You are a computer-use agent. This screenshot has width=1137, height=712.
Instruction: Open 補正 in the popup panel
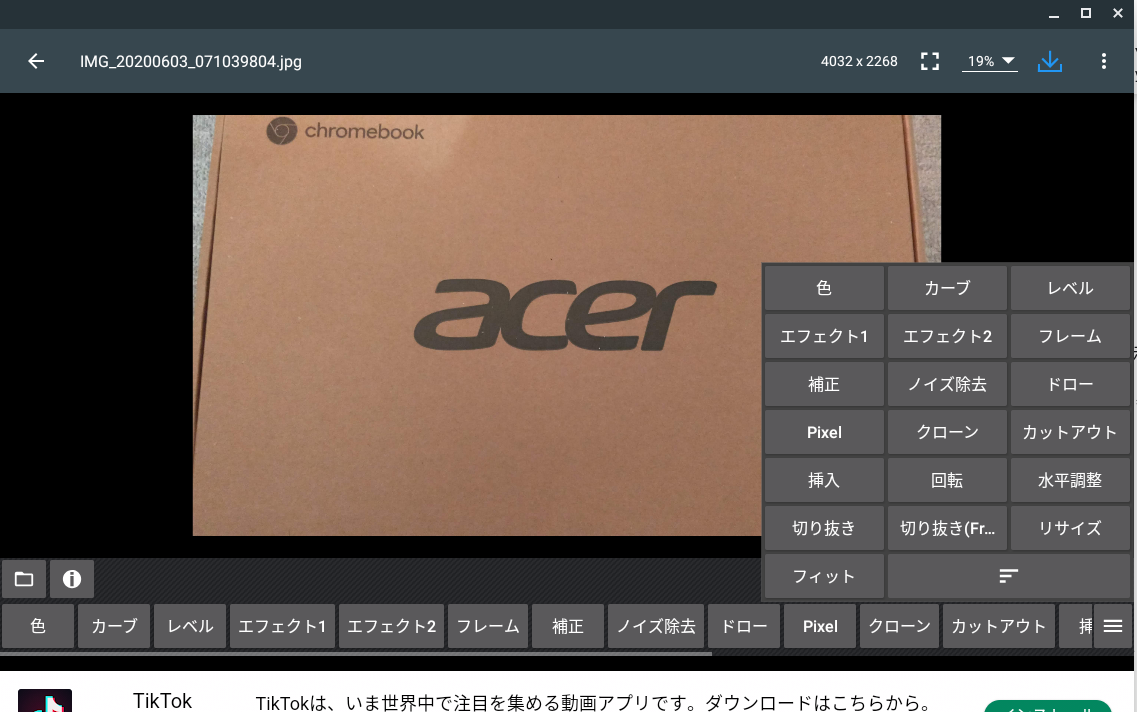[824, 384]
